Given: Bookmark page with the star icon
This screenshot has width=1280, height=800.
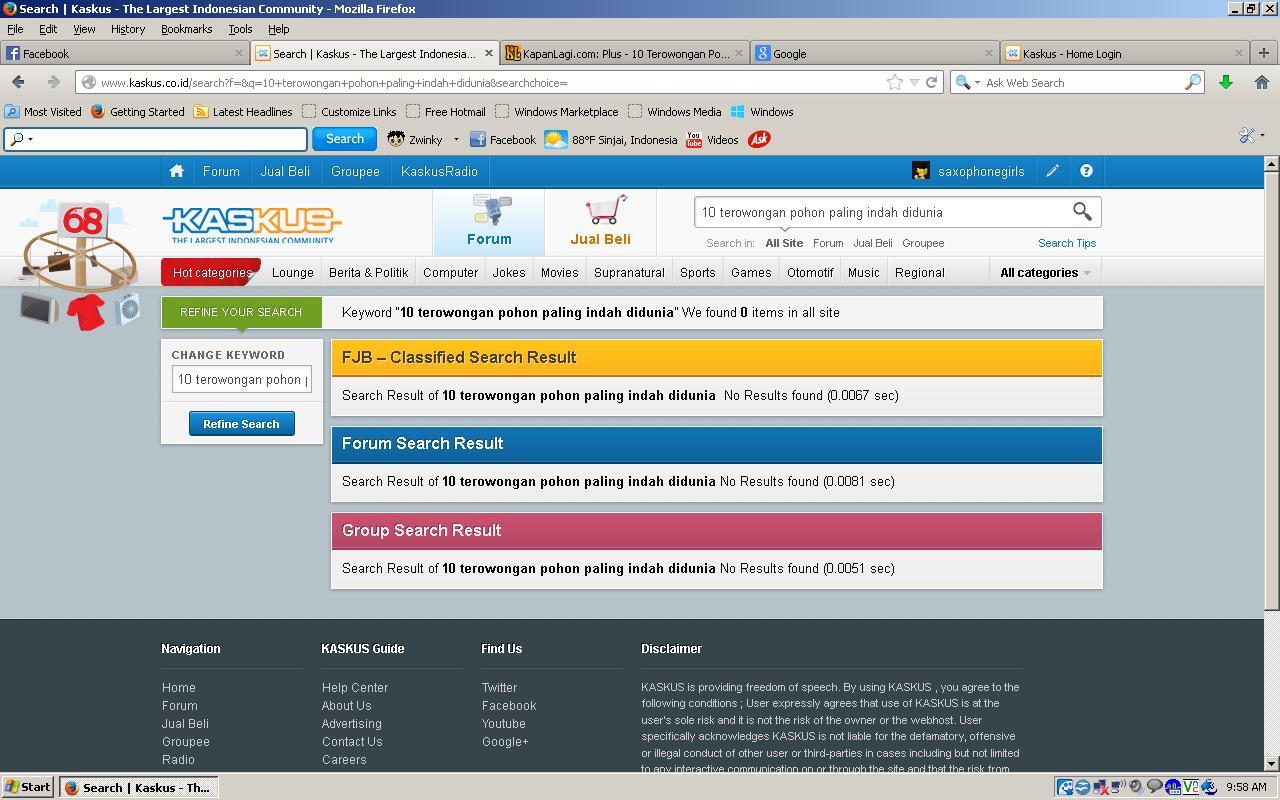Looking at the screenshot, I should click(x=895, y=82).
